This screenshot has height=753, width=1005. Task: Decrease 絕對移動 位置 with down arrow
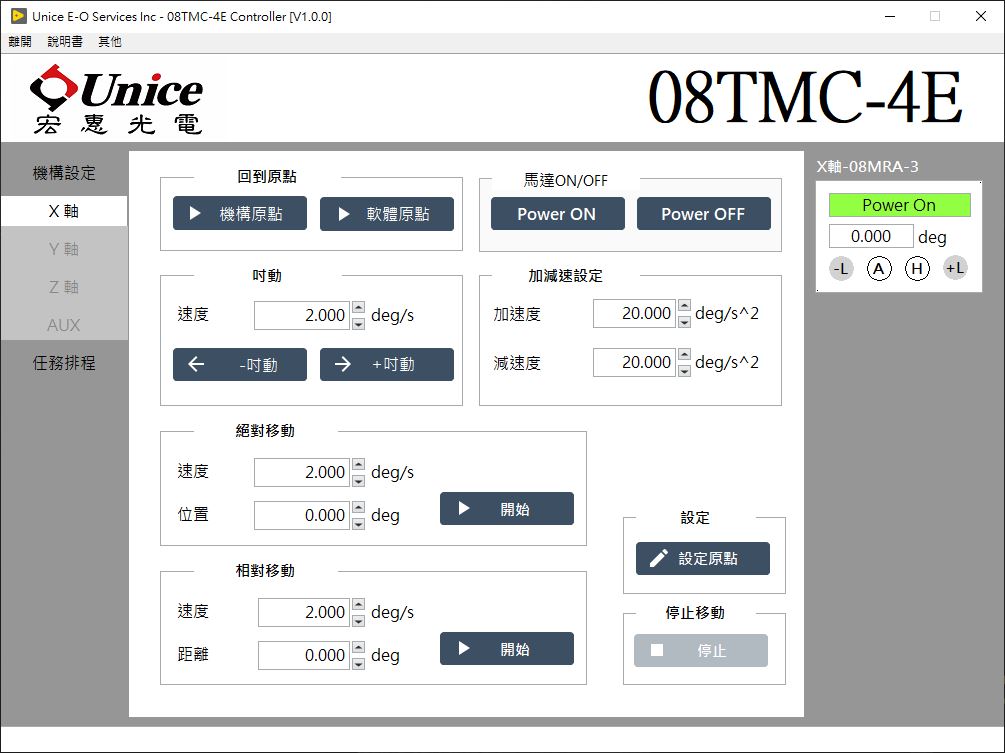point(359,523)
